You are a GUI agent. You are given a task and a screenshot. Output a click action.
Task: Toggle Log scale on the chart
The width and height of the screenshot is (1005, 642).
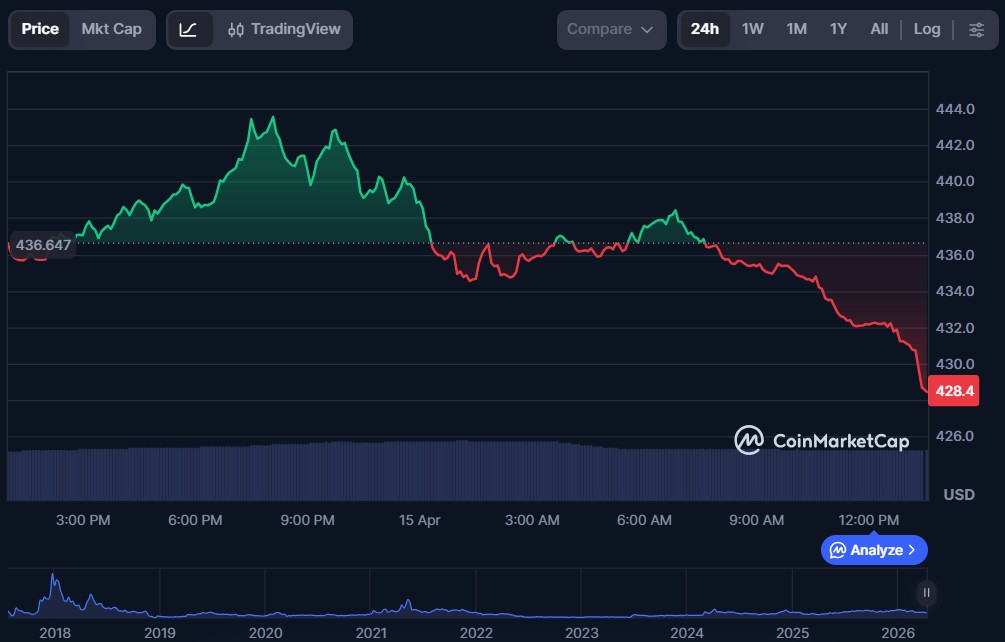coord(926,29)
